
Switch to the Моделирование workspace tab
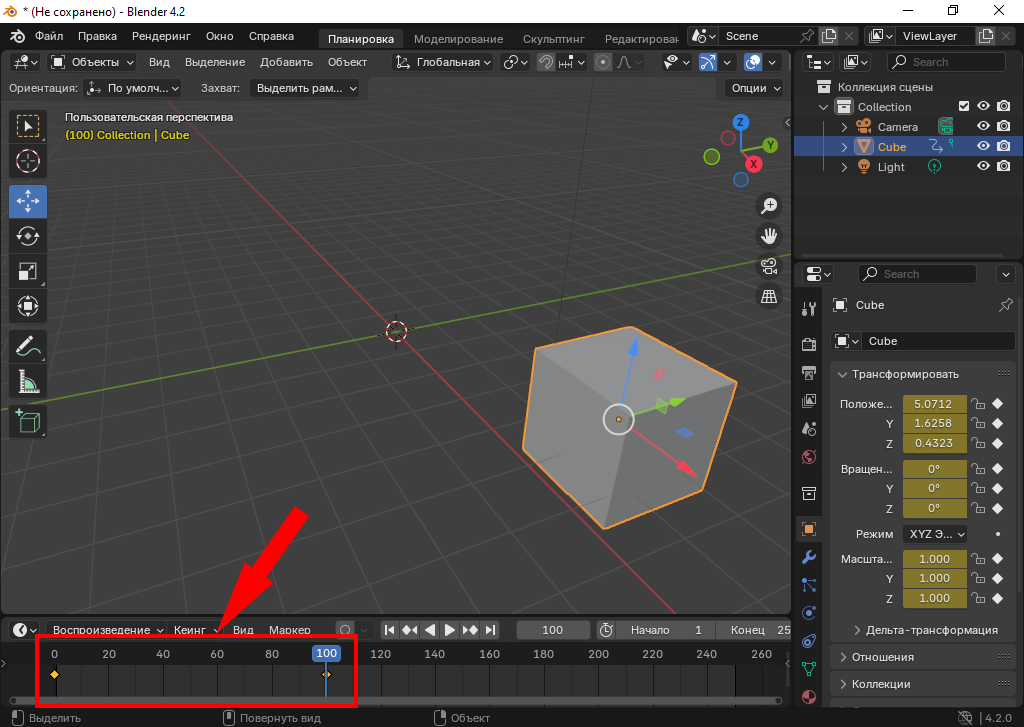point(458,39)
